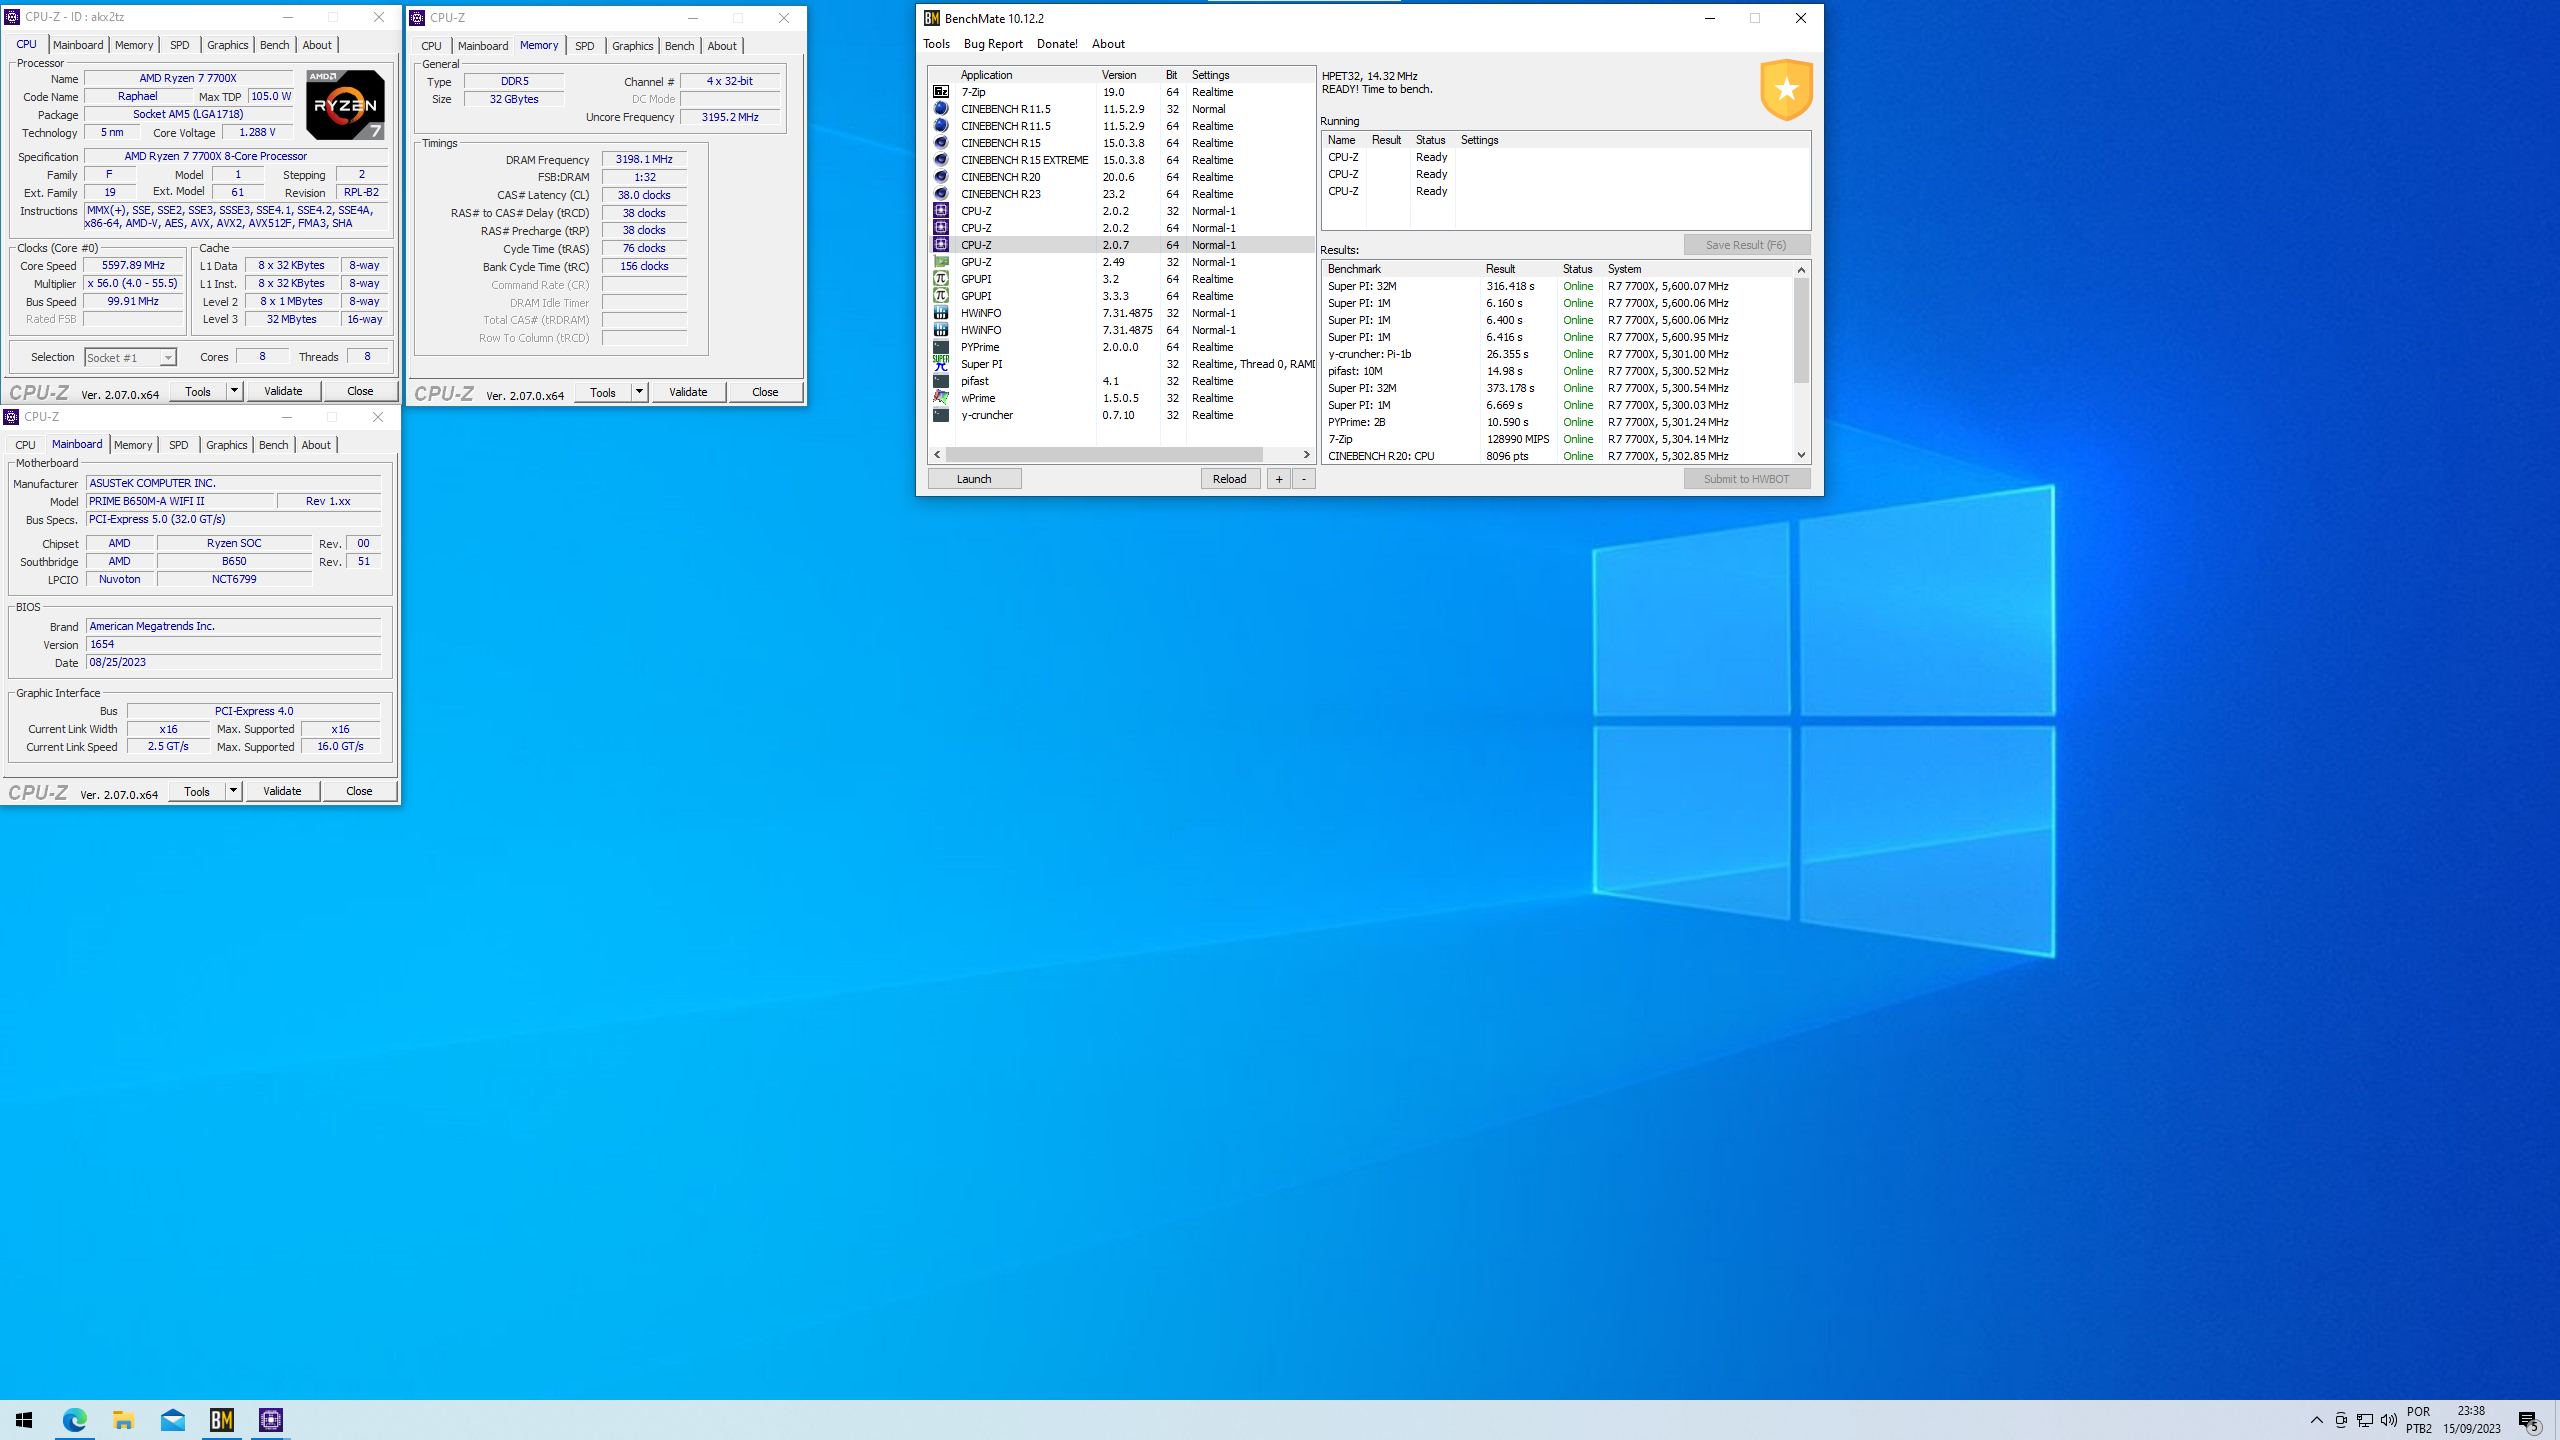
Task: Click the Launch button in BenchMate
Action: (974, 479)
